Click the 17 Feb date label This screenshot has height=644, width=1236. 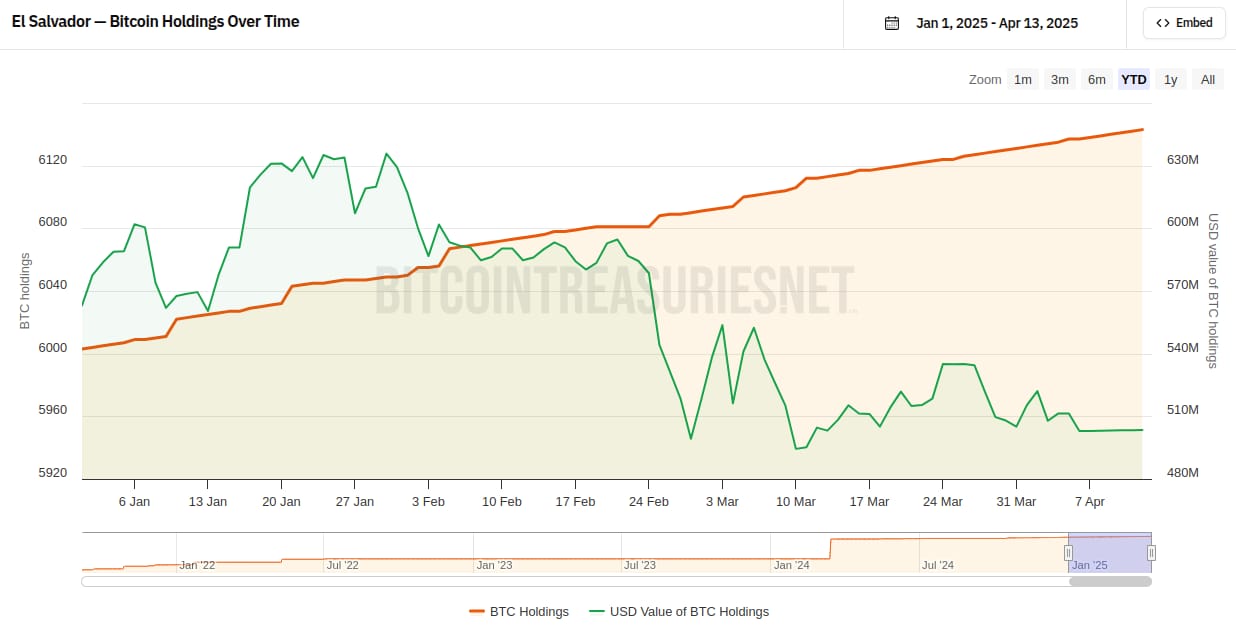(575, 501)
